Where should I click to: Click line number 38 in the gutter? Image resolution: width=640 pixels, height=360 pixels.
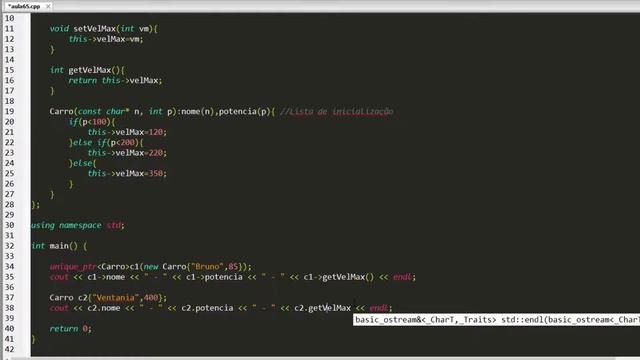click(9, 308)
